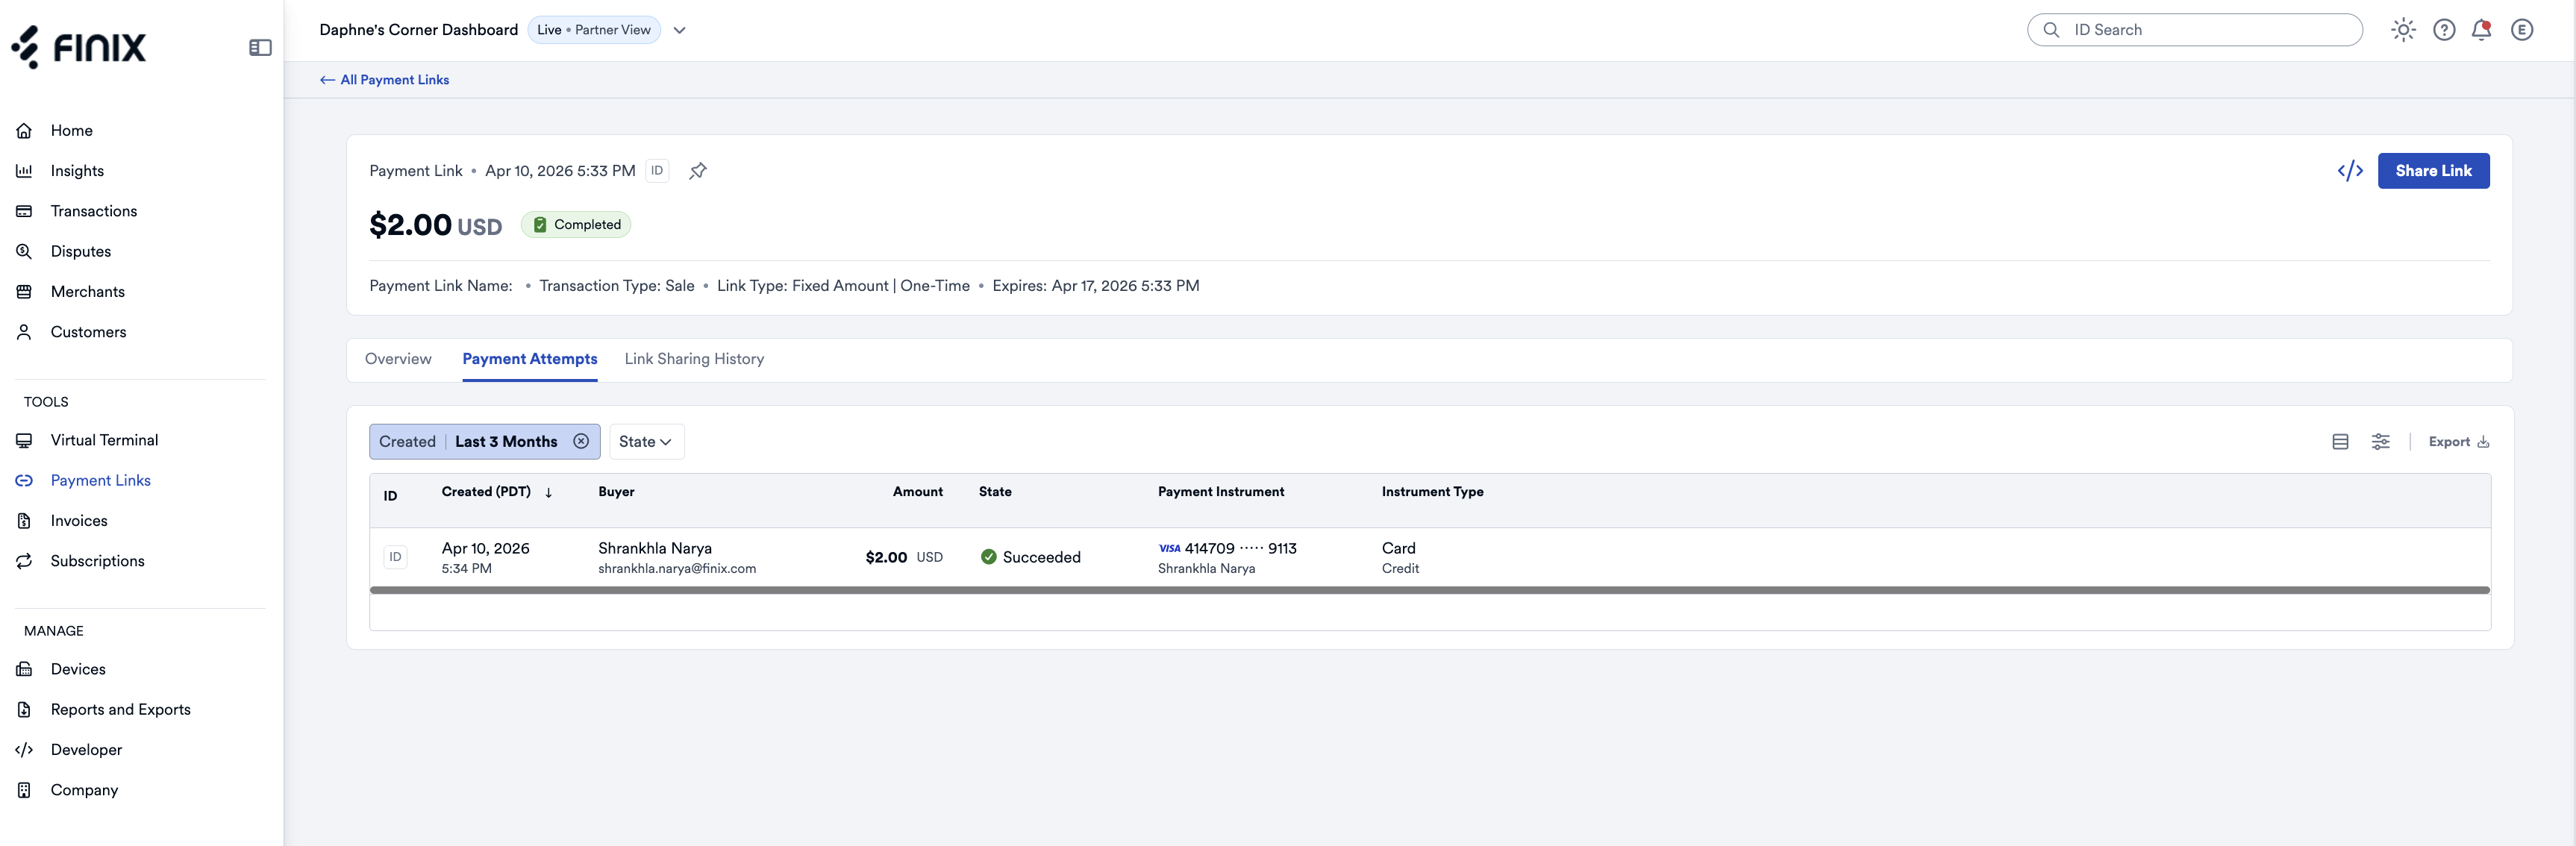The height and width of the screenshot is (846, 2576).
Task: Click the Payment Instrument column header
Action: [x=1221, y=492]
